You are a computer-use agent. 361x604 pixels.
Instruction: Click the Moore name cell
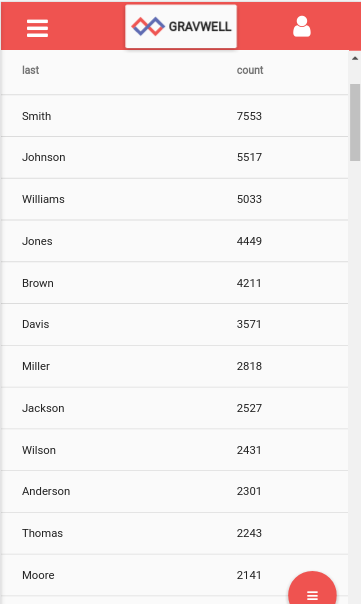click(x=38, y=575)
